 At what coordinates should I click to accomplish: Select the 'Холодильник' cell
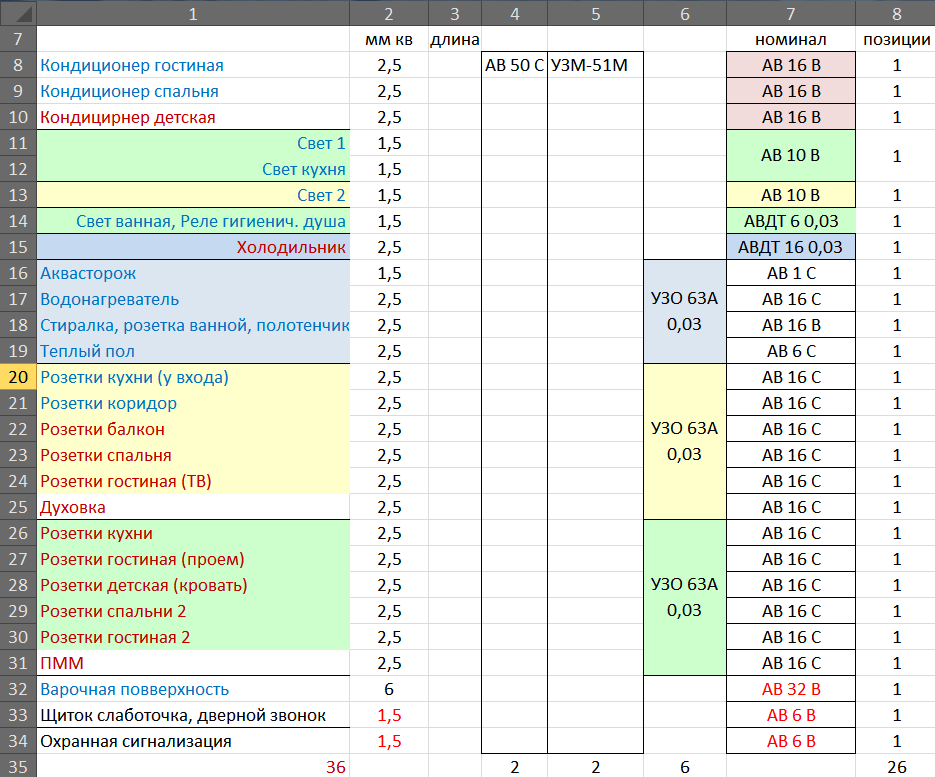(193, 247)
